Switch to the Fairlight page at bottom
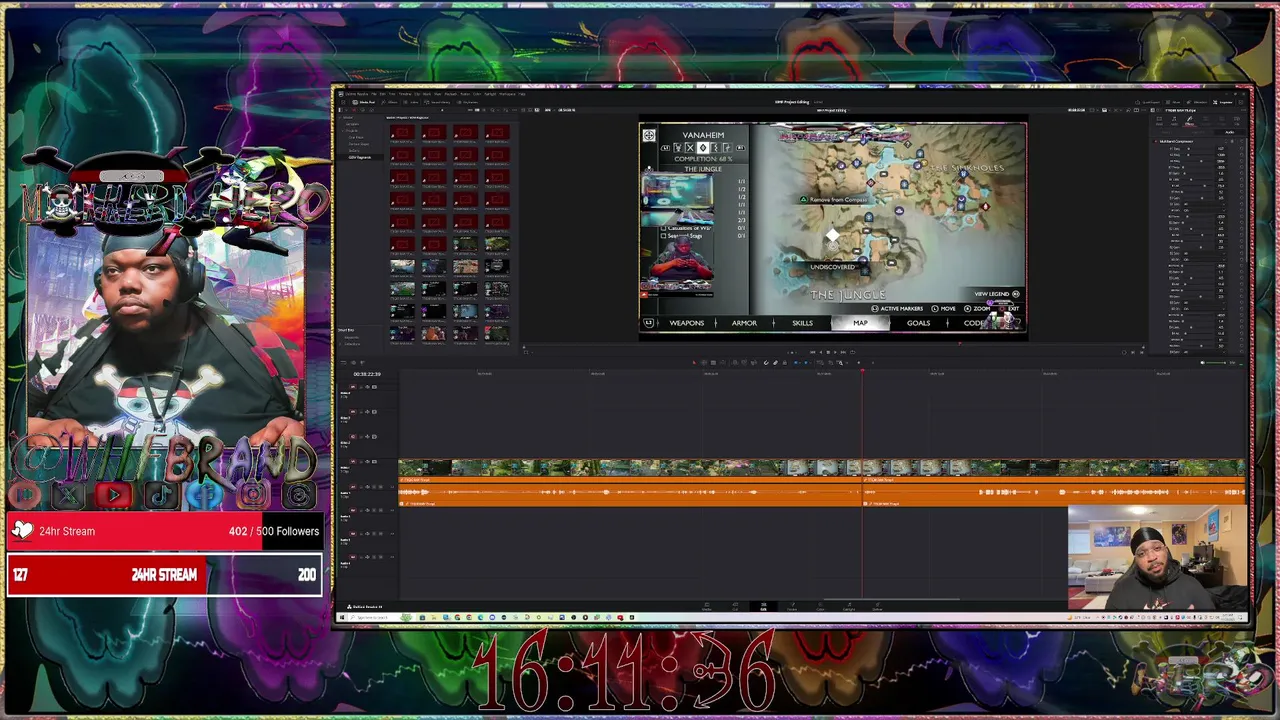This screenshot has width=1280, height=720. point(849,607)
